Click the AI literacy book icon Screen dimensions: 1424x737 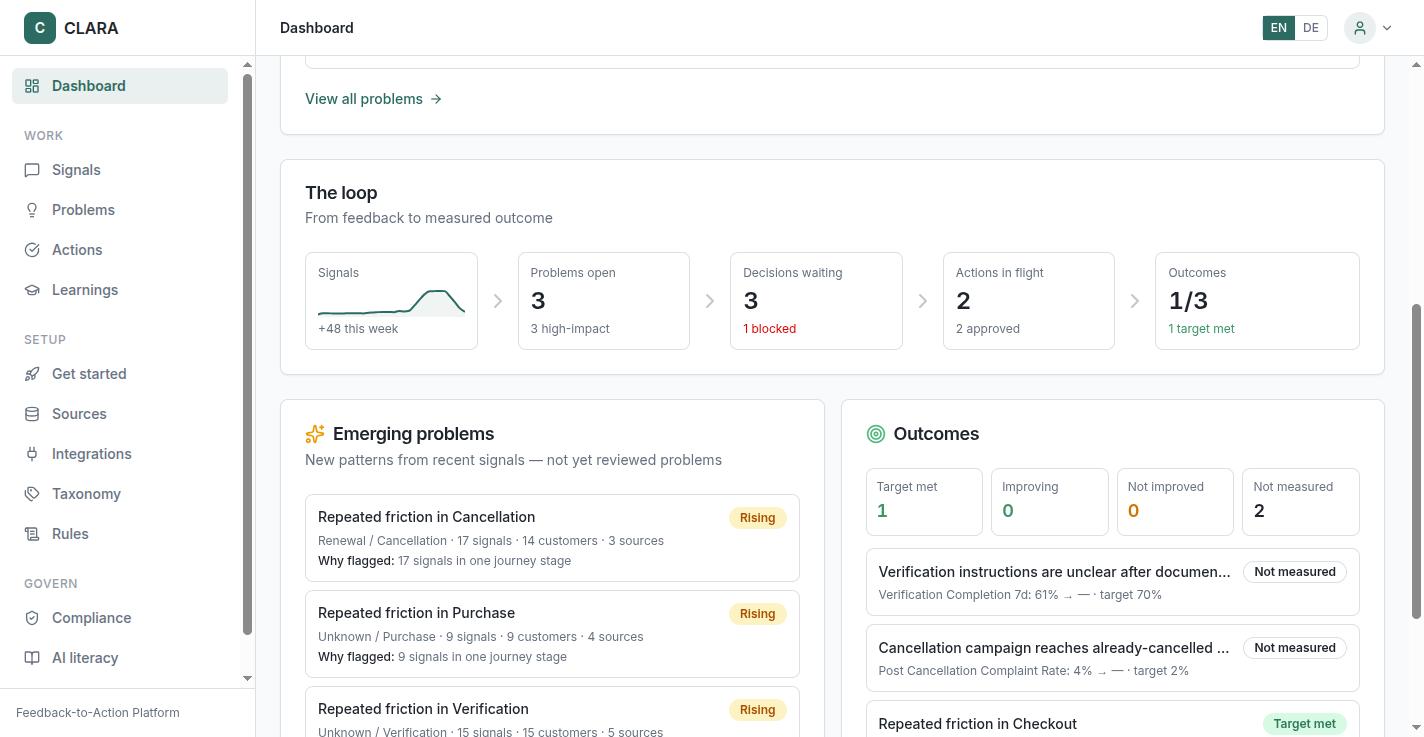32,658
